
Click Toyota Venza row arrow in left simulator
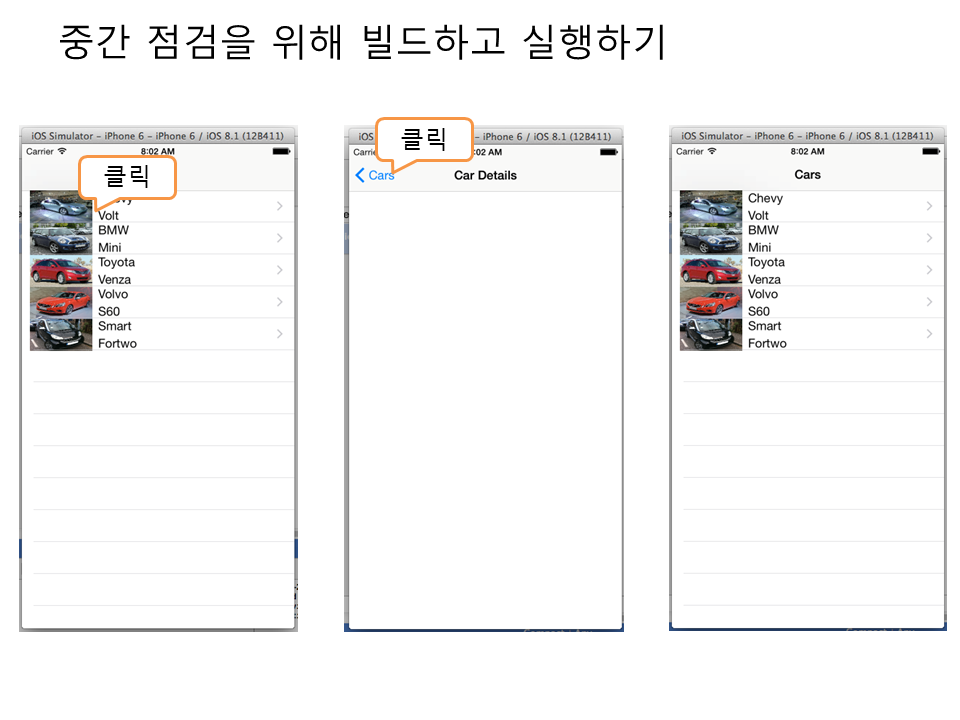click(279, 270)
